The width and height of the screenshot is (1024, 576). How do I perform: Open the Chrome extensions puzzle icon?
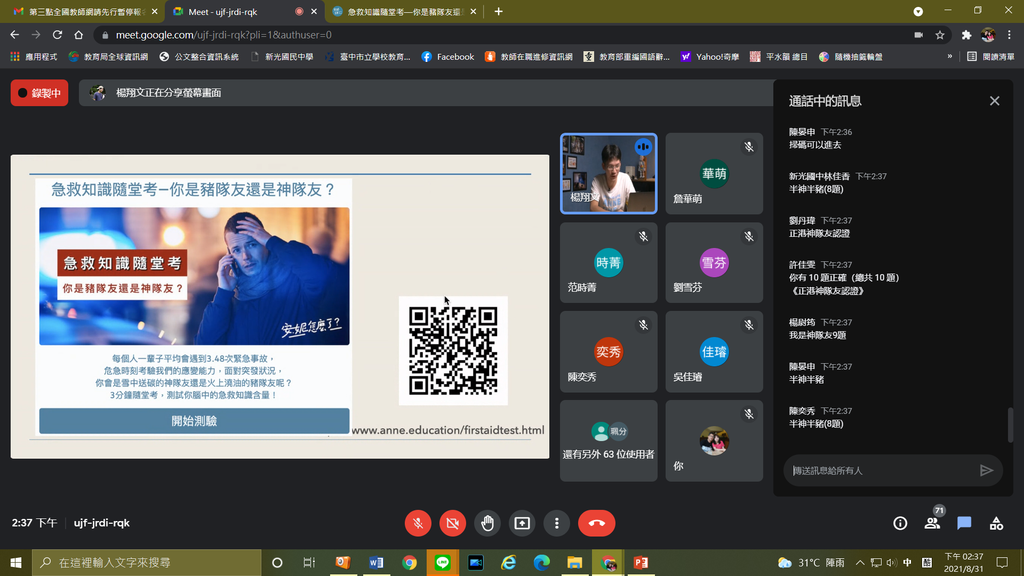click(x=967, y=35)
